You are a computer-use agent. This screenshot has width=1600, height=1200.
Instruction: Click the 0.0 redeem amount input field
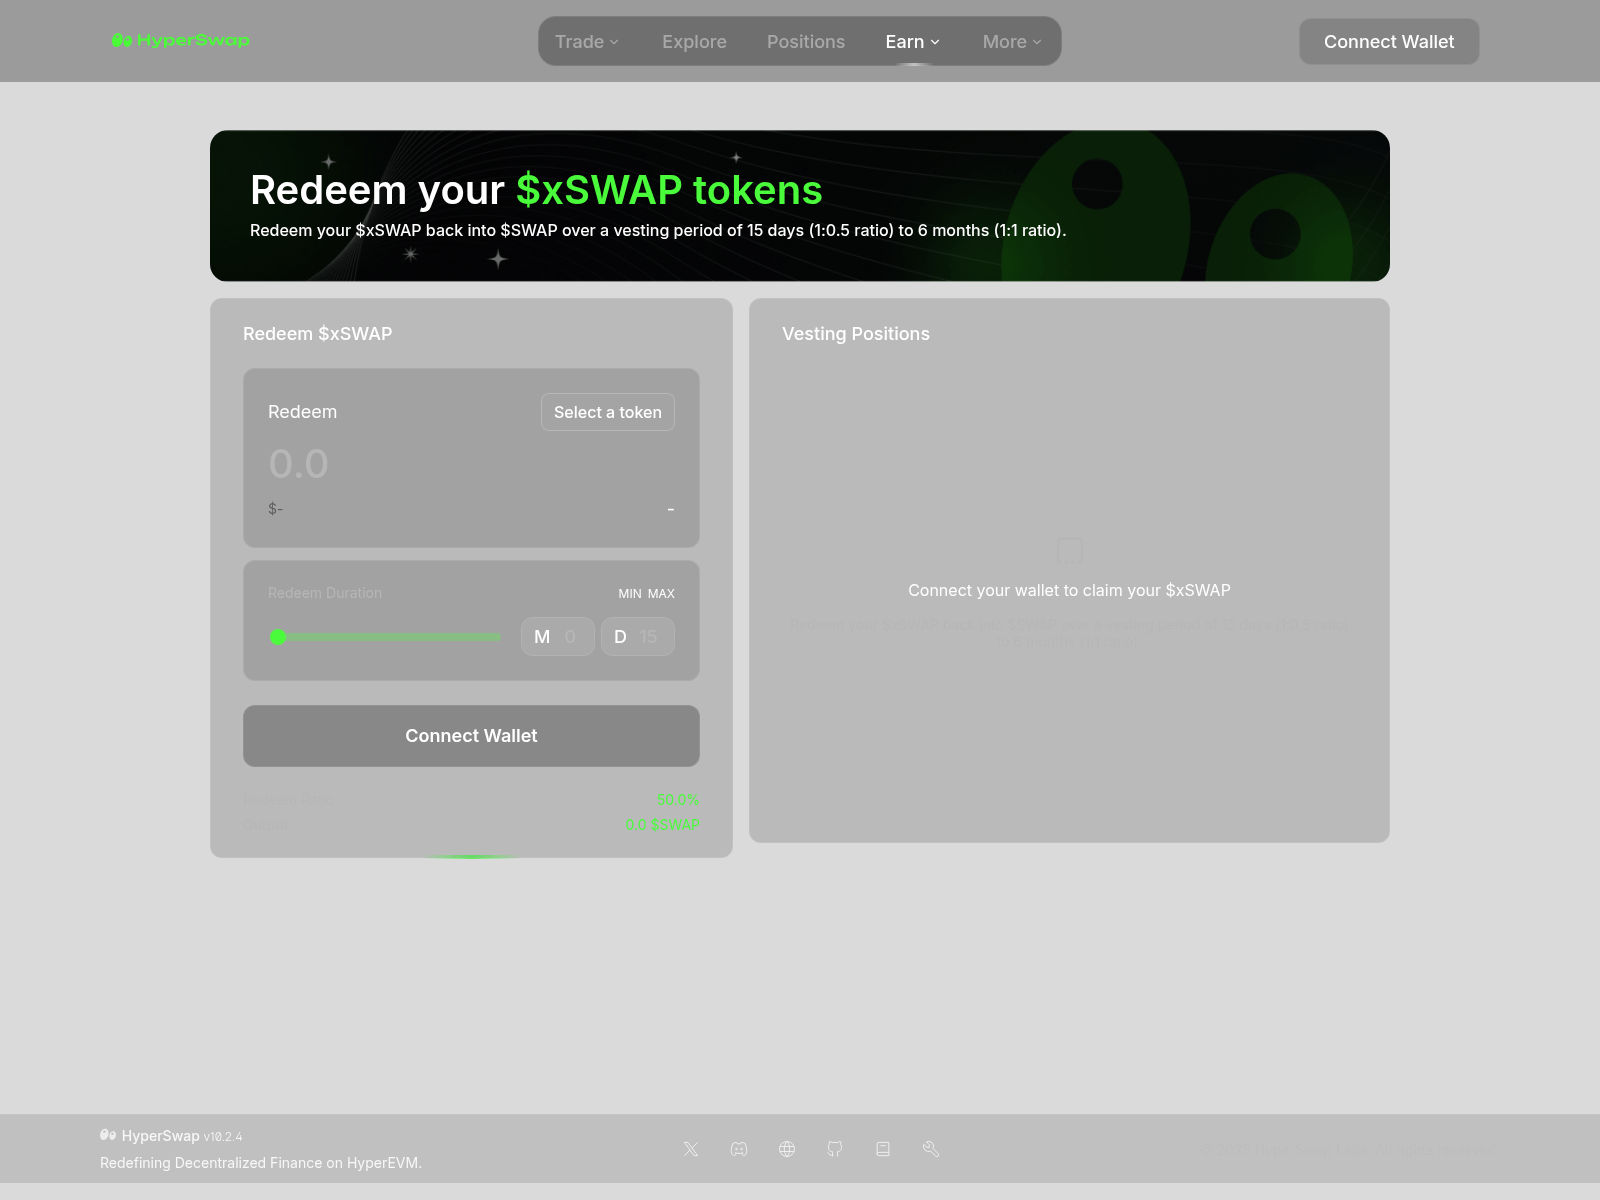click(299, 463)
